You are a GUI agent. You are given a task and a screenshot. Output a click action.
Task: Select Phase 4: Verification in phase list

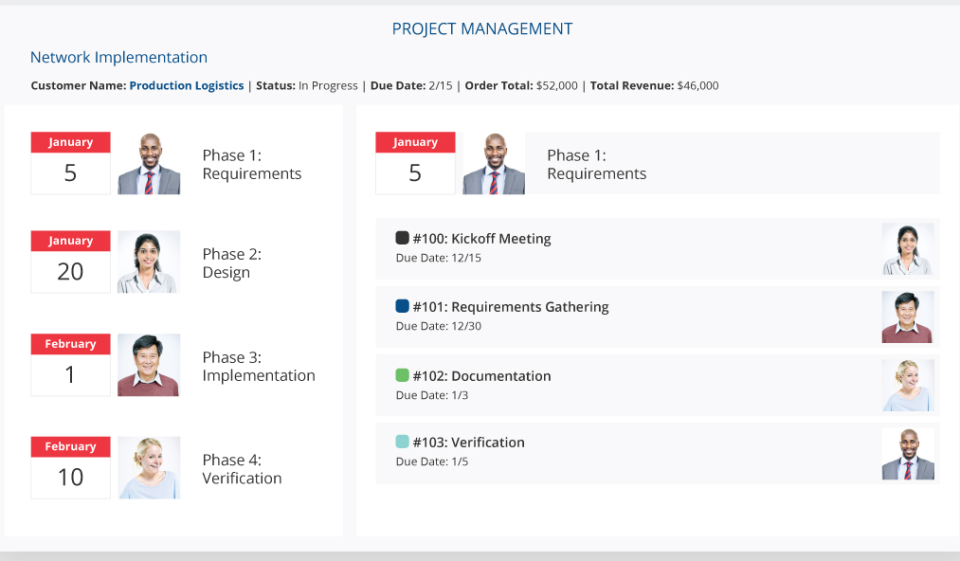click(242, 469)
